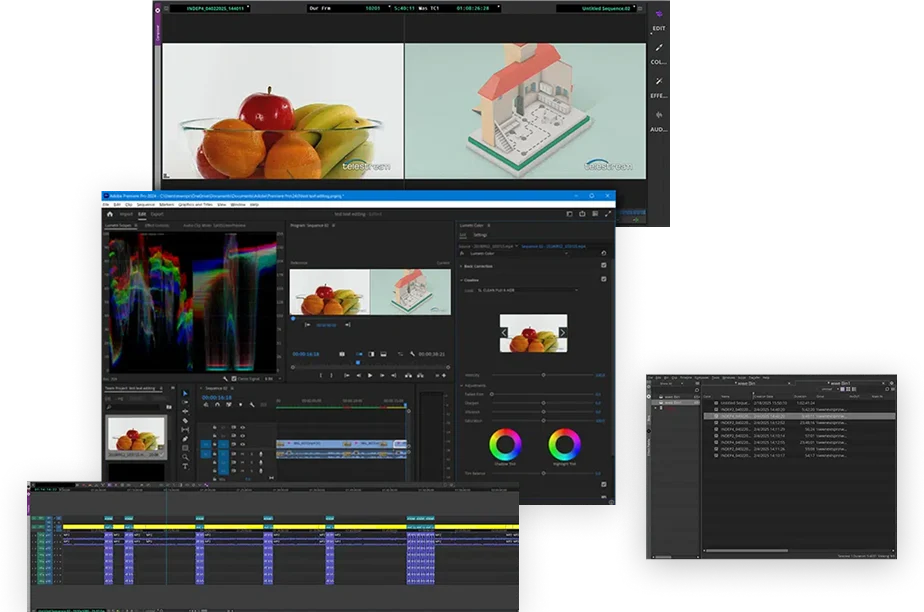Step back one frame in Program monitor

pos(358,375)
